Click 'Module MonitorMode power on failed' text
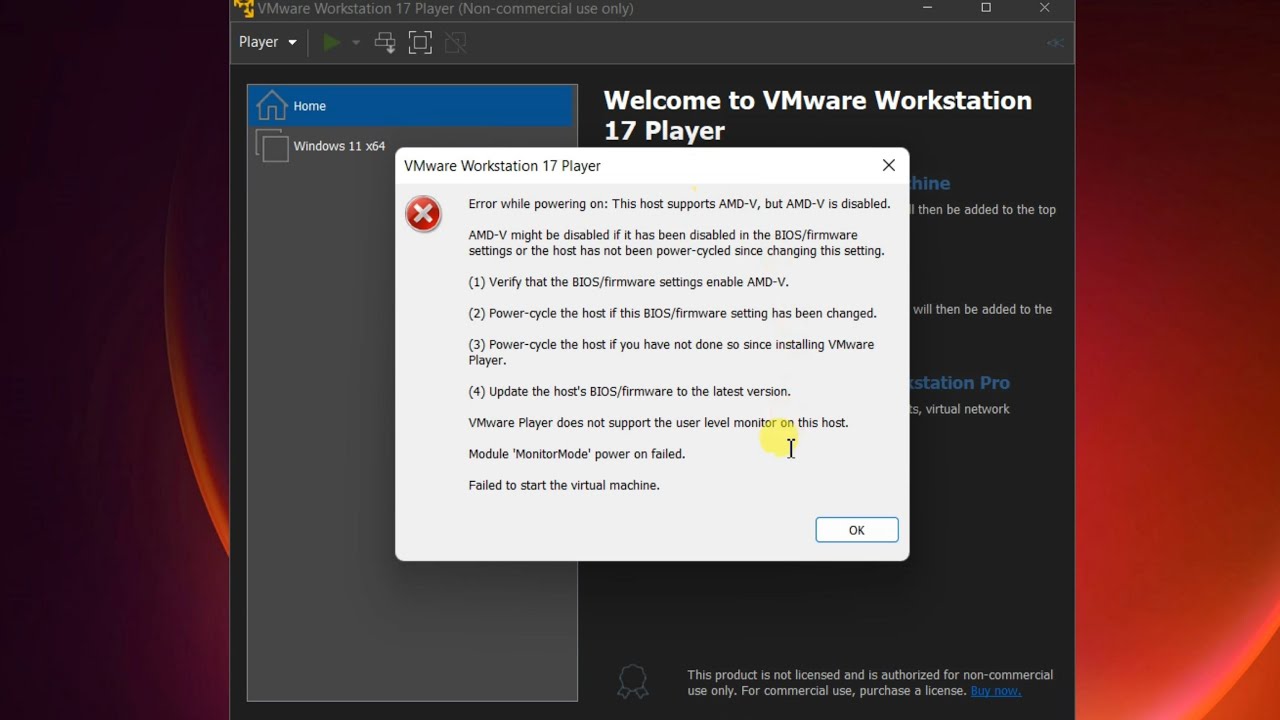Viewport: 1280px width, 720px height. click(x=577, y=454)
